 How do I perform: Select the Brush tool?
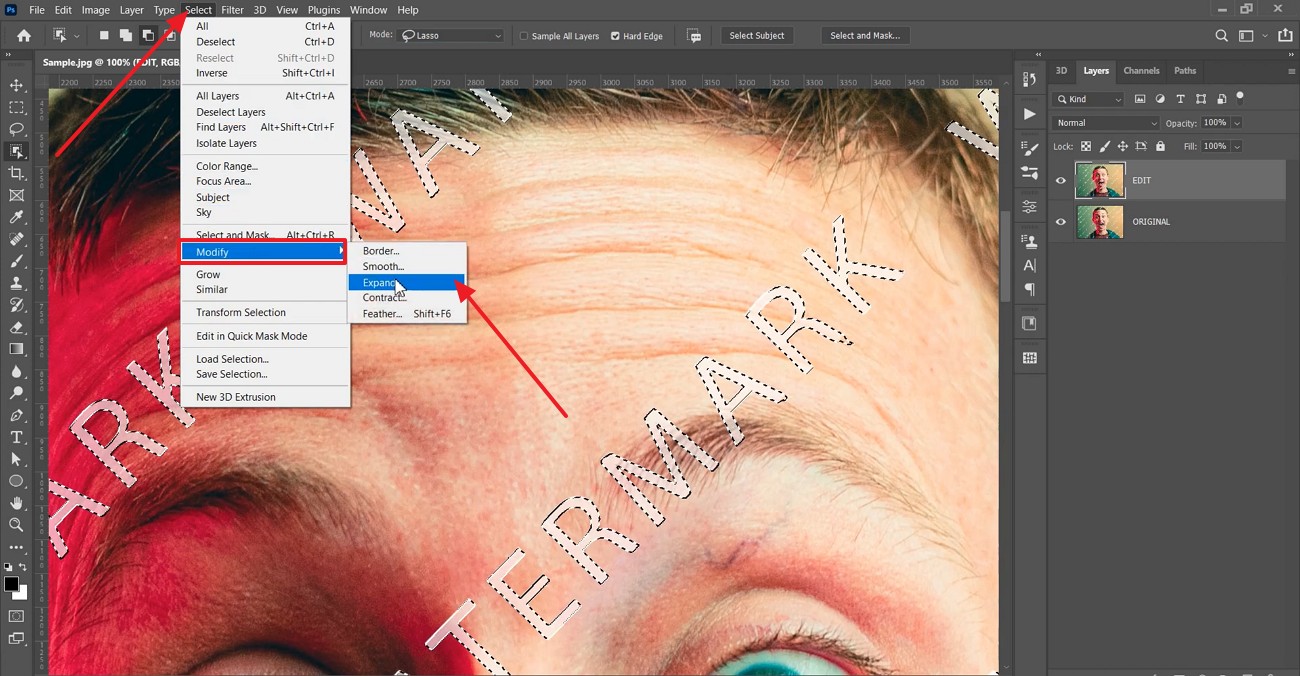tap(16, 261)
